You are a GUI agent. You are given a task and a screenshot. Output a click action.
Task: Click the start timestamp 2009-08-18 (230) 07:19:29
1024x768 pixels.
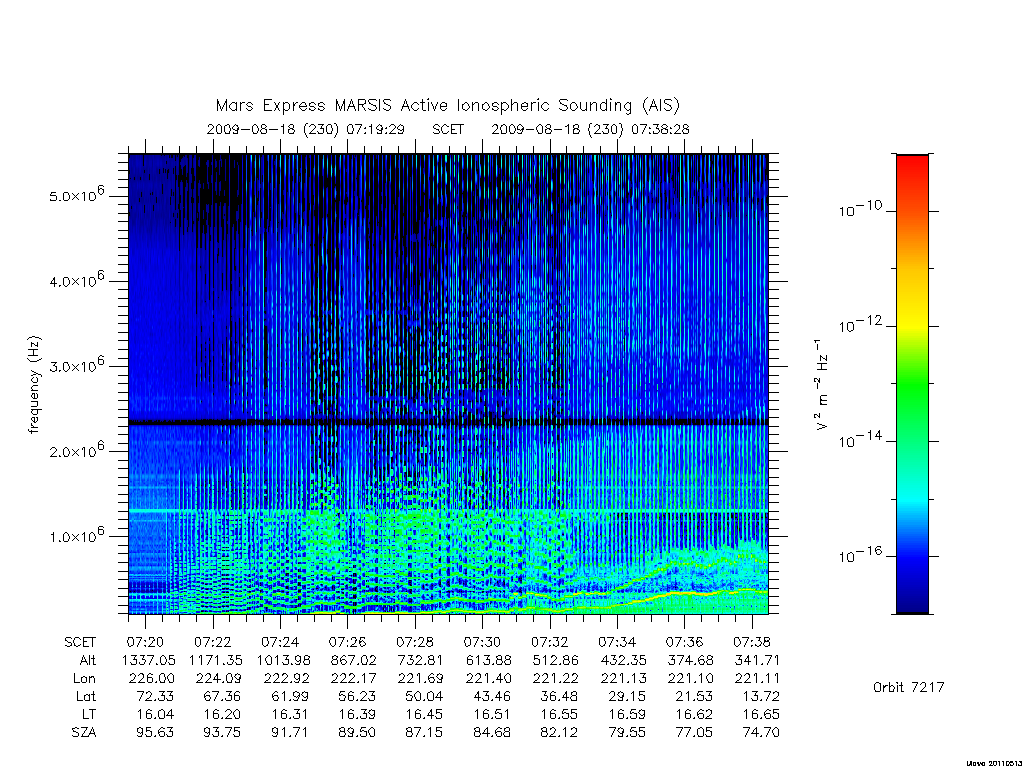[306, 129]
